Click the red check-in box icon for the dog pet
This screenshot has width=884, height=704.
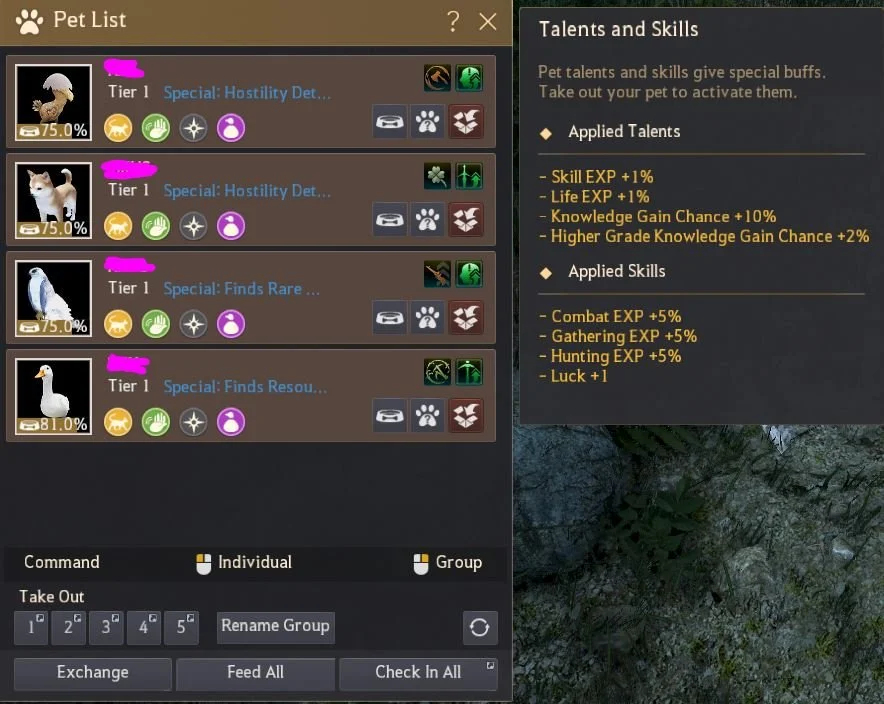pos(466,219)
